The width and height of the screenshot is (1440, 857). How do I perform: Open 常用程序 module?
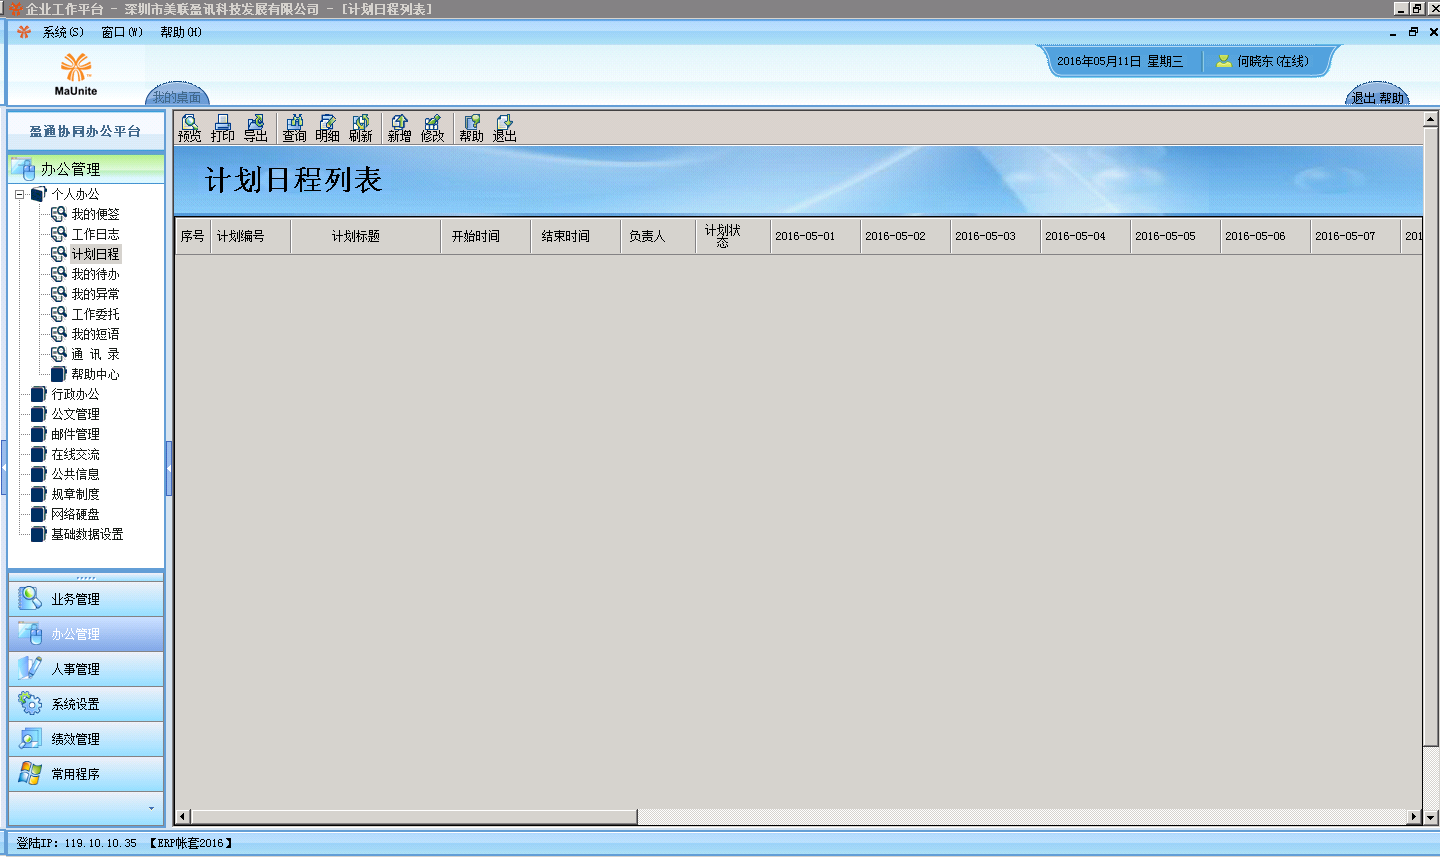coord(86,774)
